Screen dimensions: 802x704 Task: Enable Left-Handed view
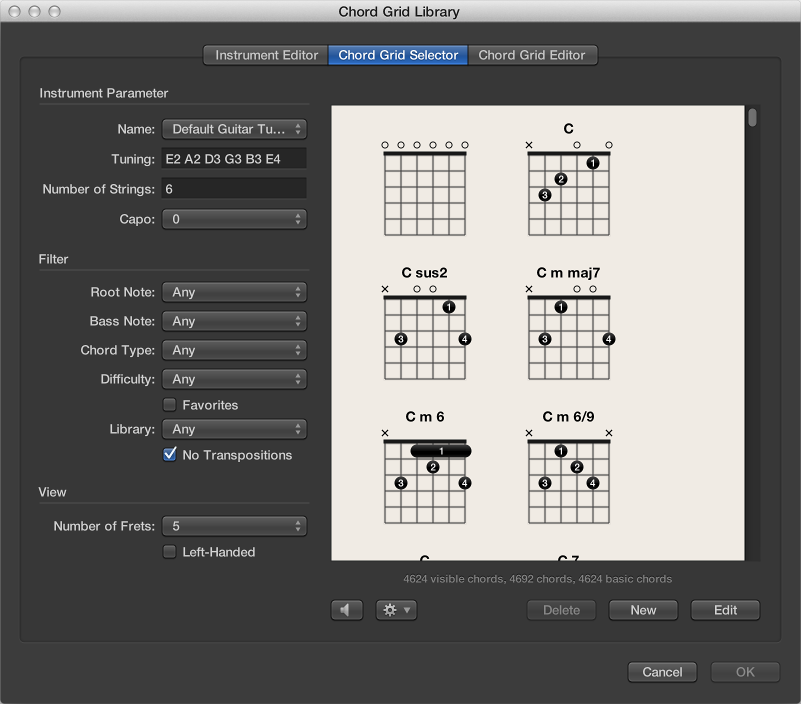pos(169,552)
